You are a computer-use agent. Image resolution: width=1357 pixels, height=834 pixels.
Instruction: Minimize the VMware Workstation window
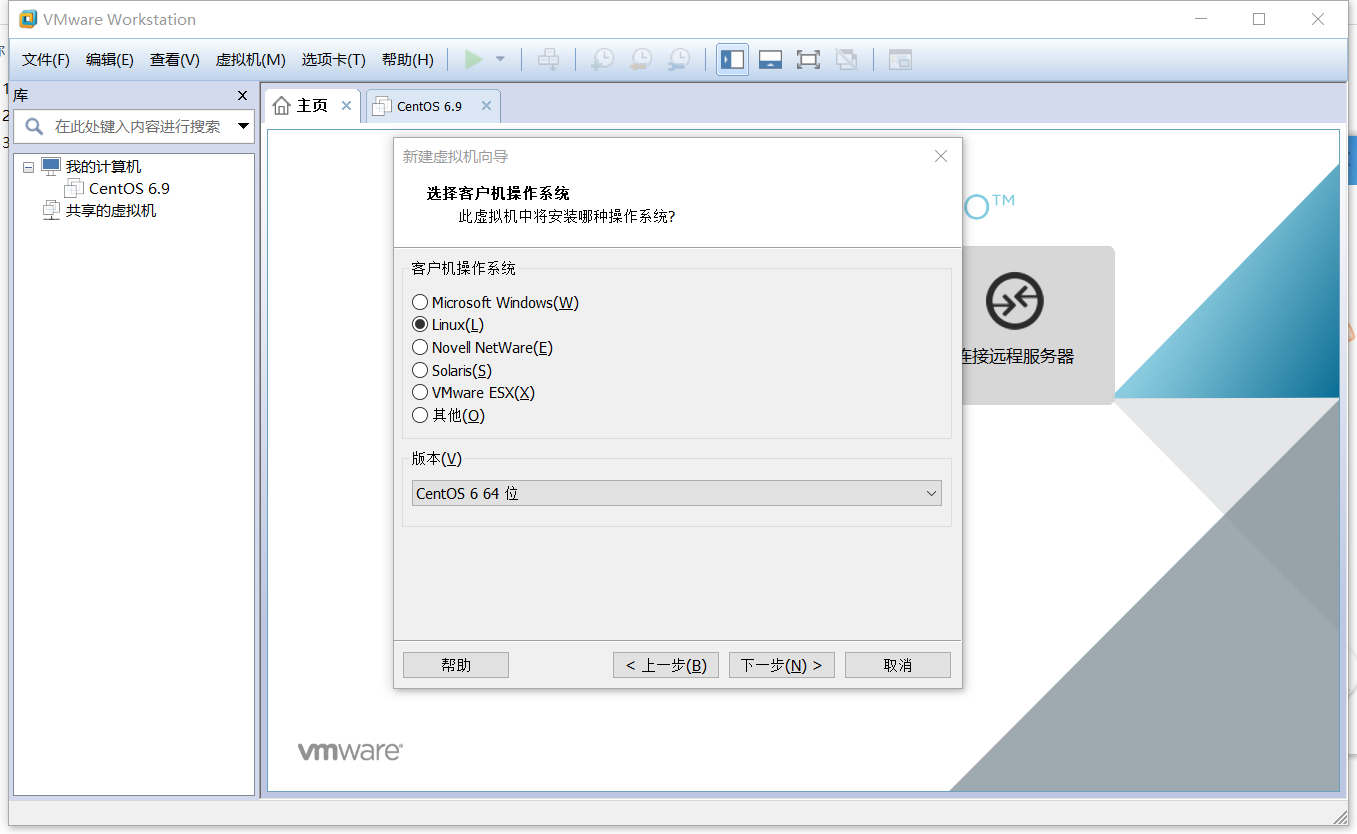1200,19
